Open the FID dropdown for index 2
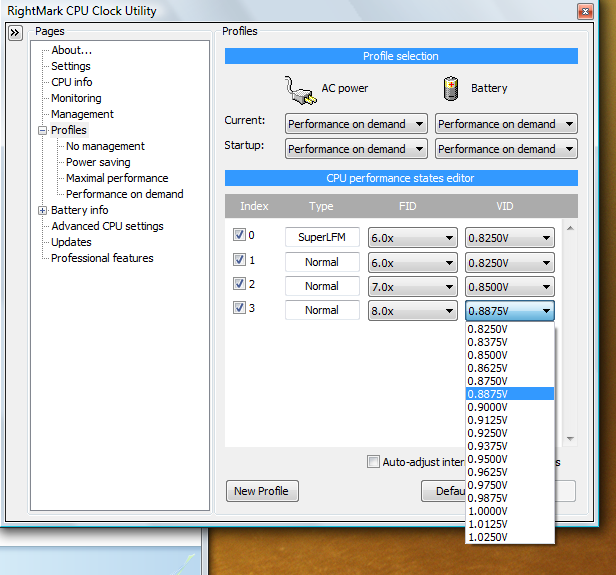This screenshot has width=616, height=575. (412, 287)
